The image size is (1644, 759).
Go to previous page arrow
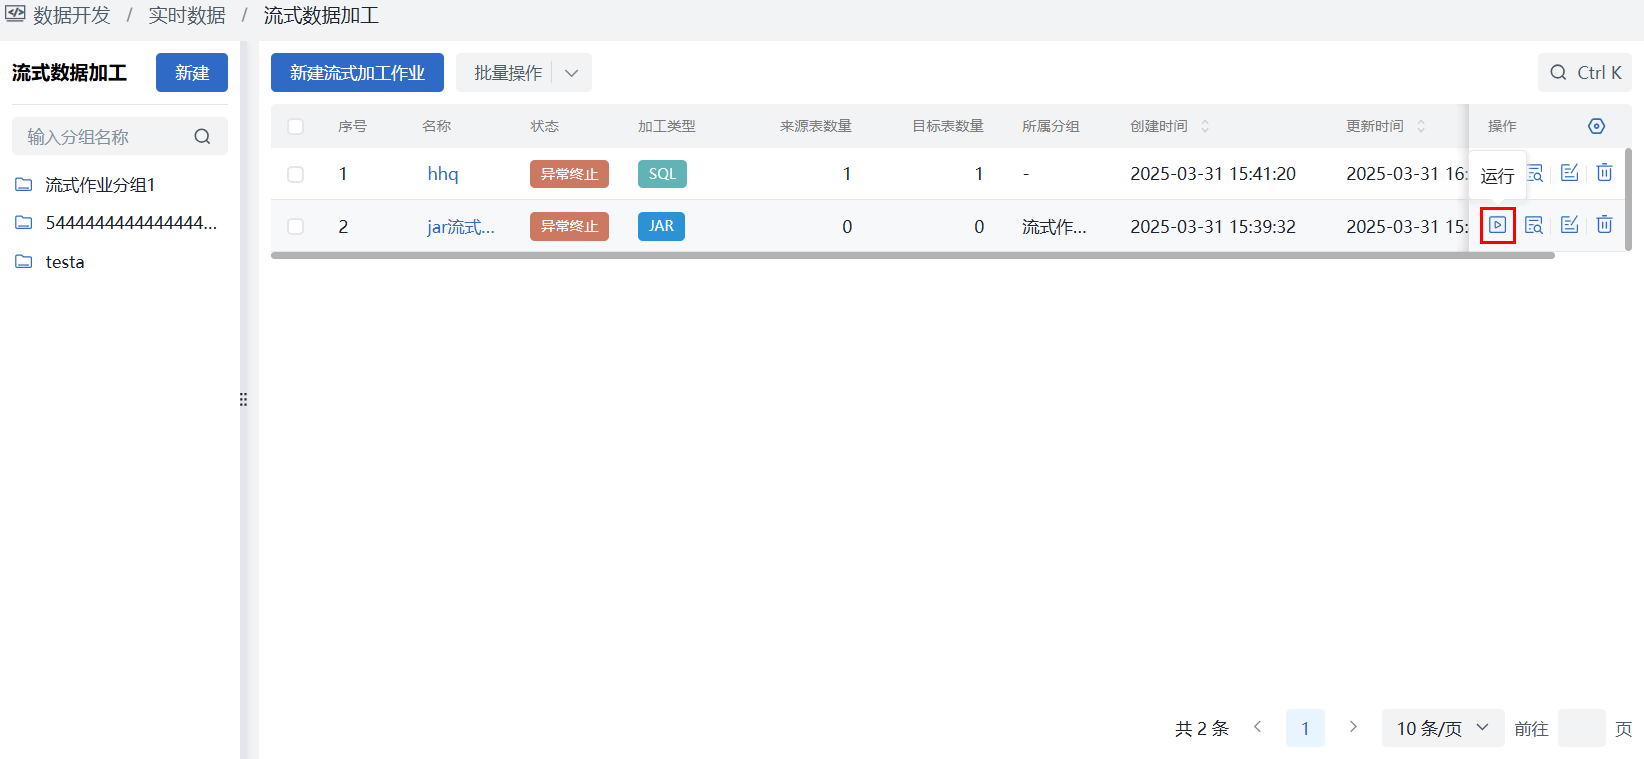coord(1258,727)
